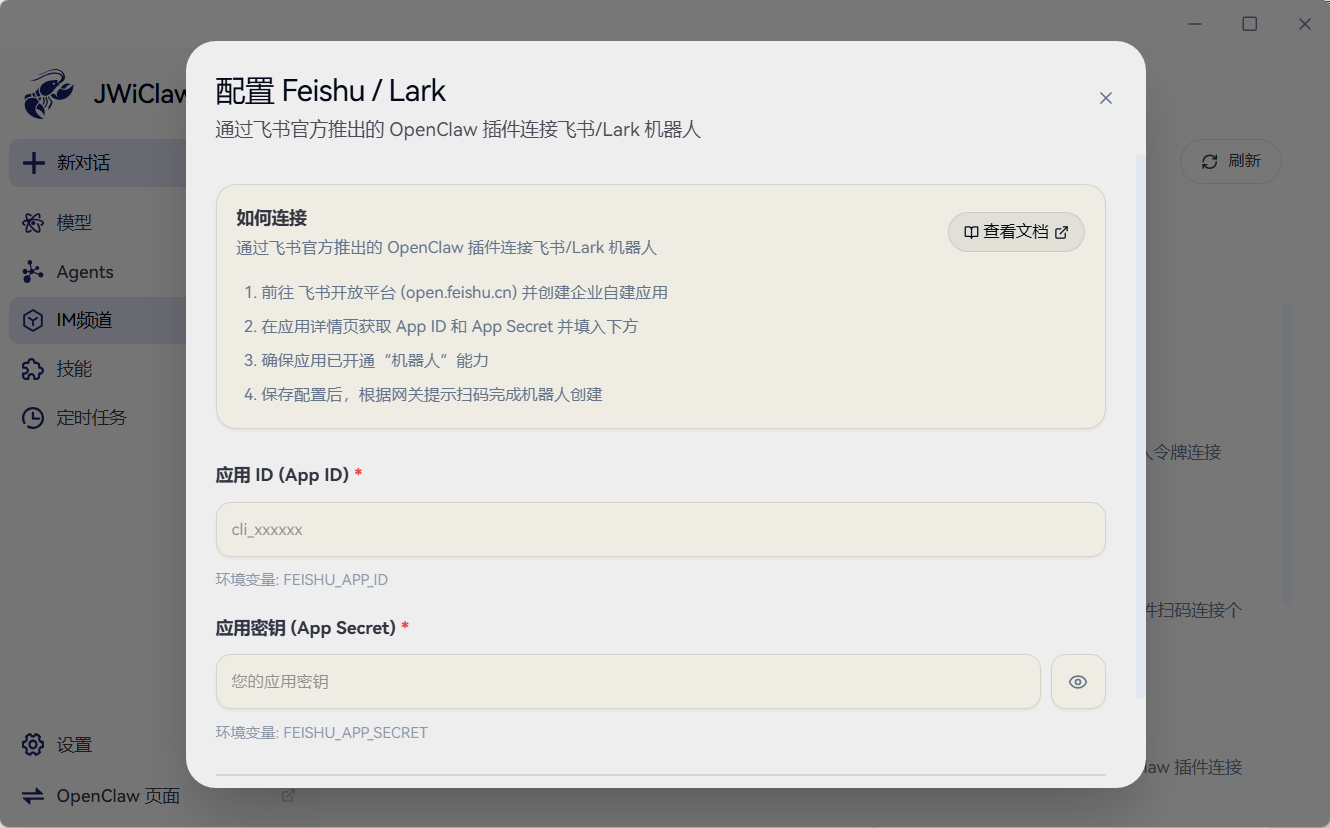This screenshot has width=1330, height=828.
Task: Click the OpenClaw 页面 swap arrows icon
Action: (x=33, y=796)
